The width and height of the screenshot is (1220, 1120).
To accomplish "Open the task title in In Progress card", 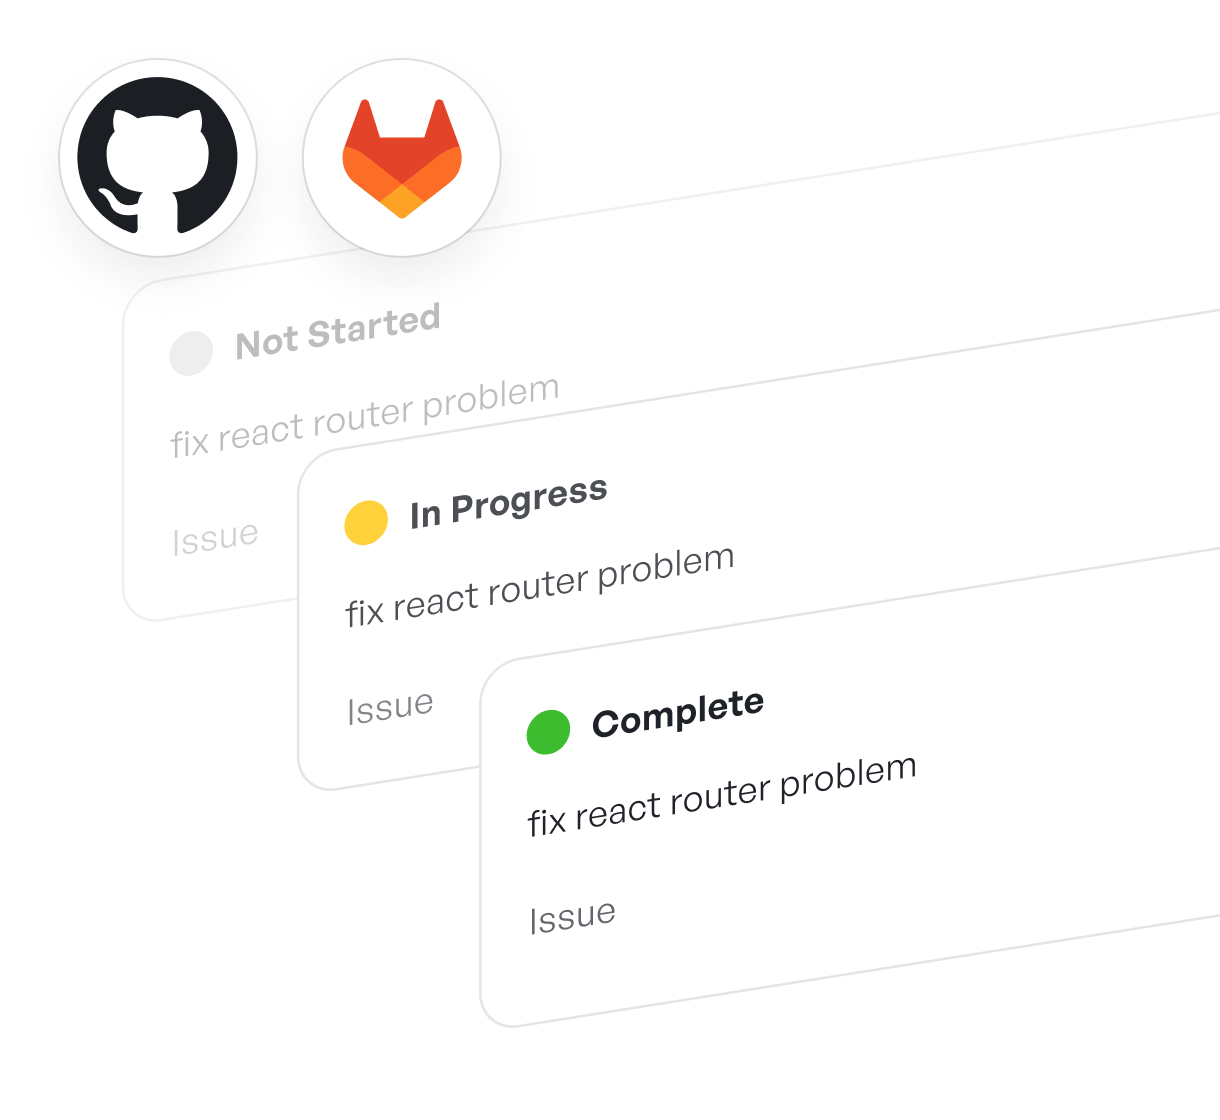I will click(x=540, y=586).
